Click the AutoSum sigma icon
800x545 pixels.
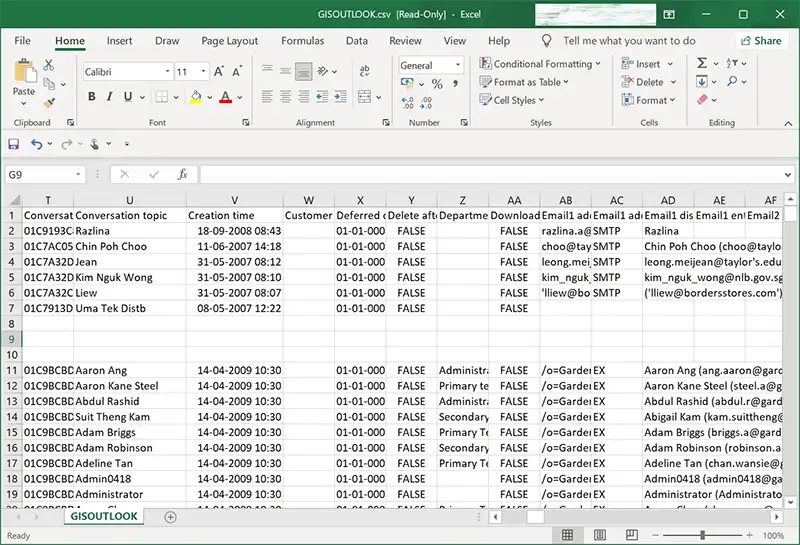pos(702,63)
